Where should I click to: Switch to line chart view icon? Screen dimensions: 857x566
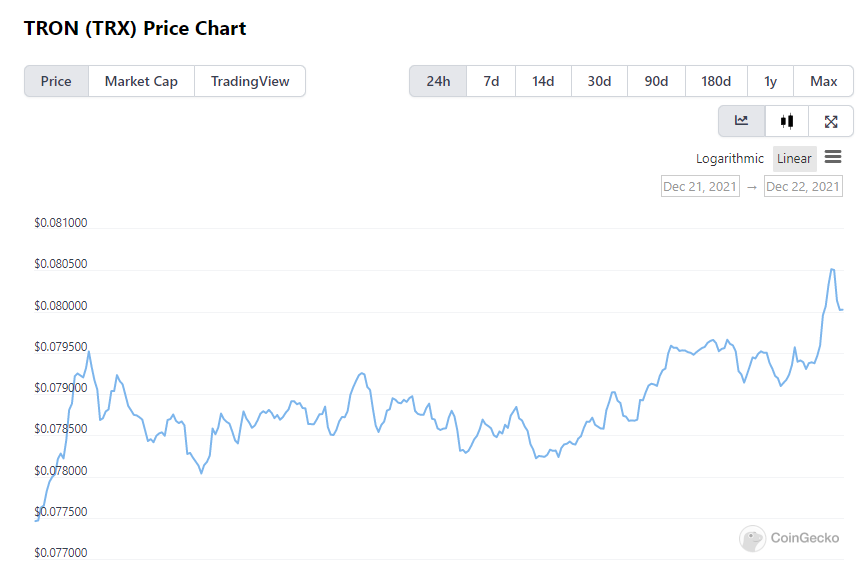(x=741, y=121)
